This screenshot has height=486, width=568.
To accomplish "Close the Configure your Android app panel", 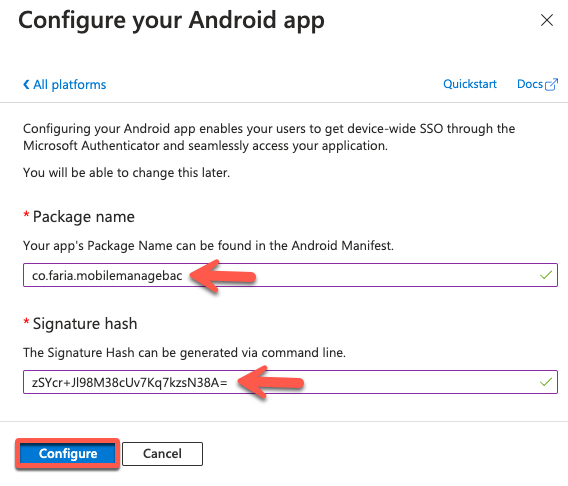I will pos(547,20).
